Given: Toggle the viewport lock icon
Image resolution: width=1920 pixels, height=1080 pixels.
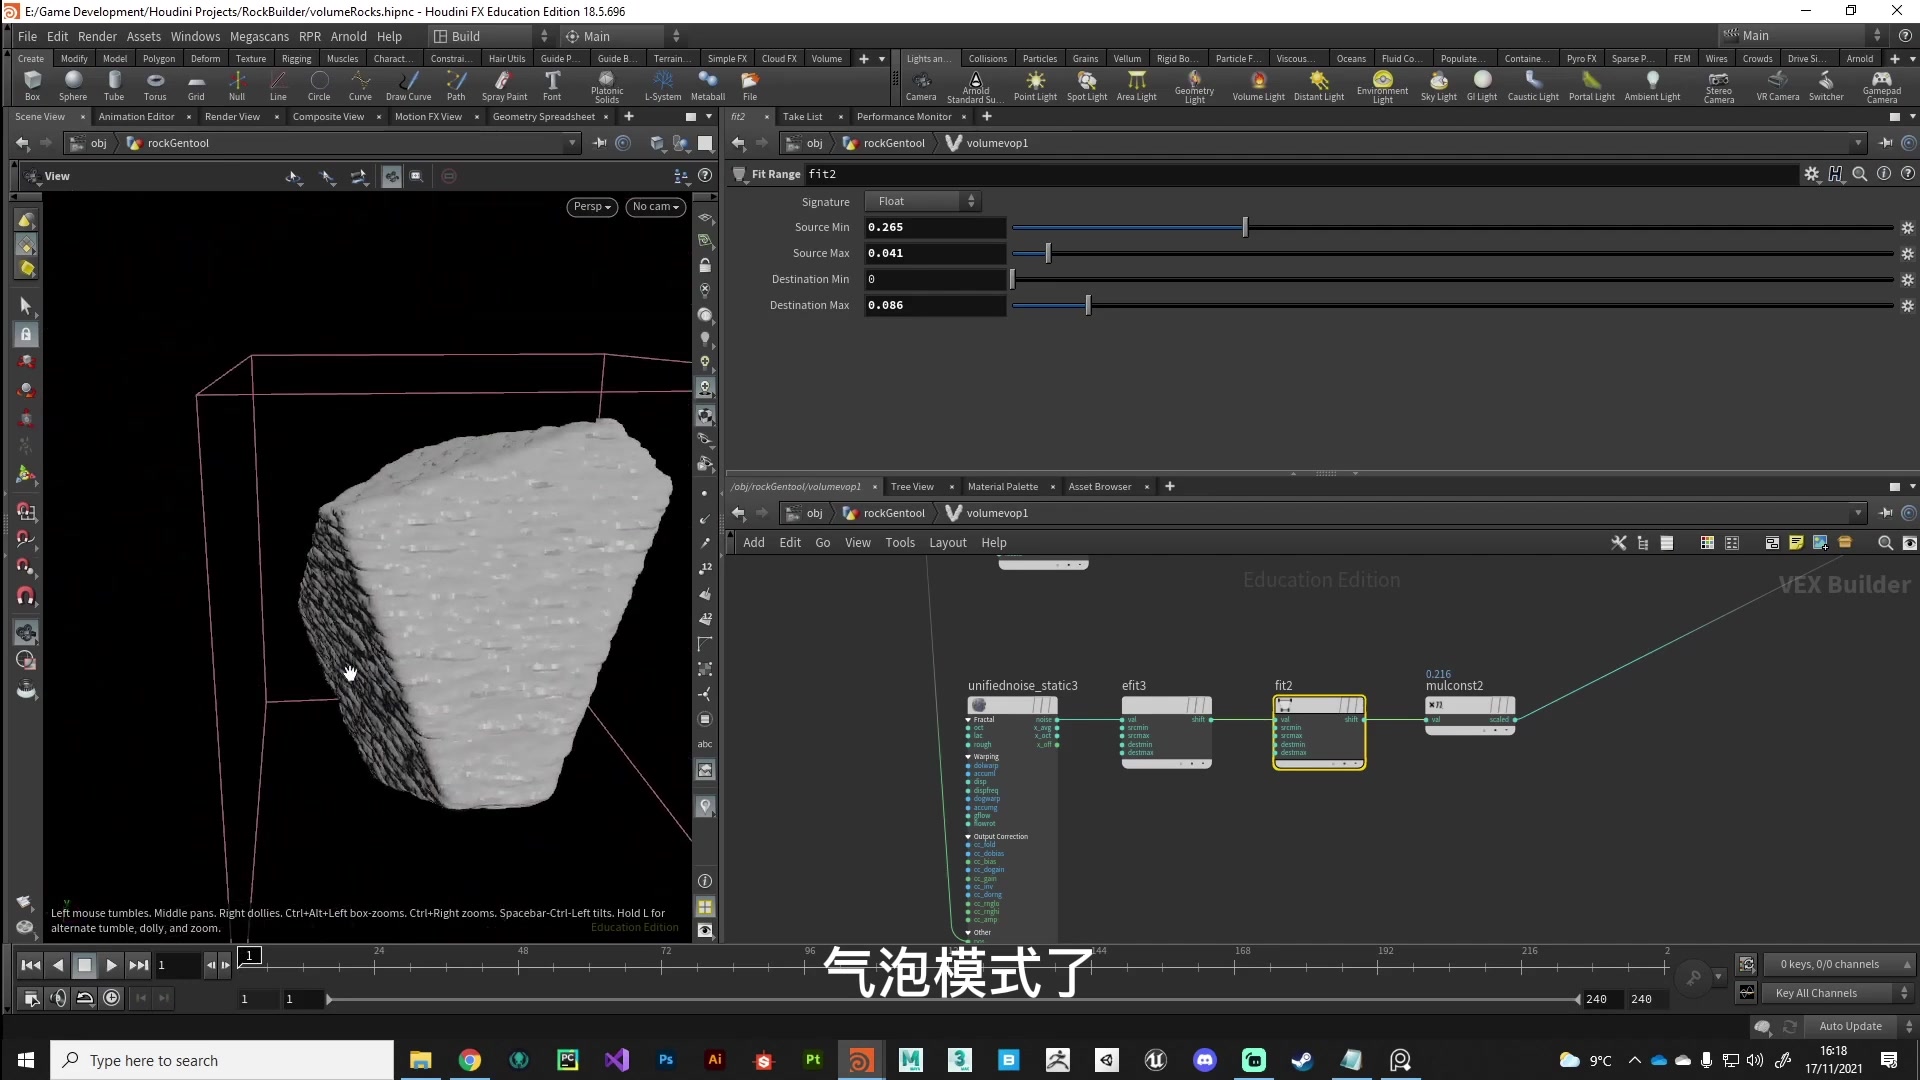Looking at the screenshot, I should (705, 266).
